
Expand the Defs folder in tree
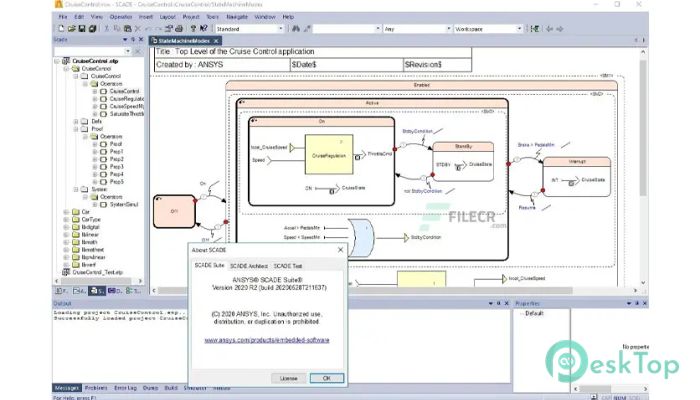76,121
